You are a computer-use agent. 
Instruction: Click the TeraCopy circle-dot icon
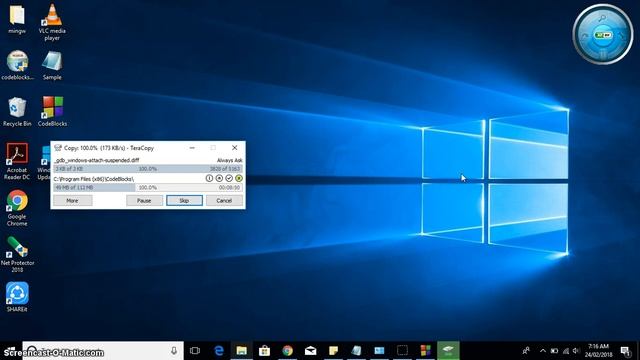pos(219,178)
